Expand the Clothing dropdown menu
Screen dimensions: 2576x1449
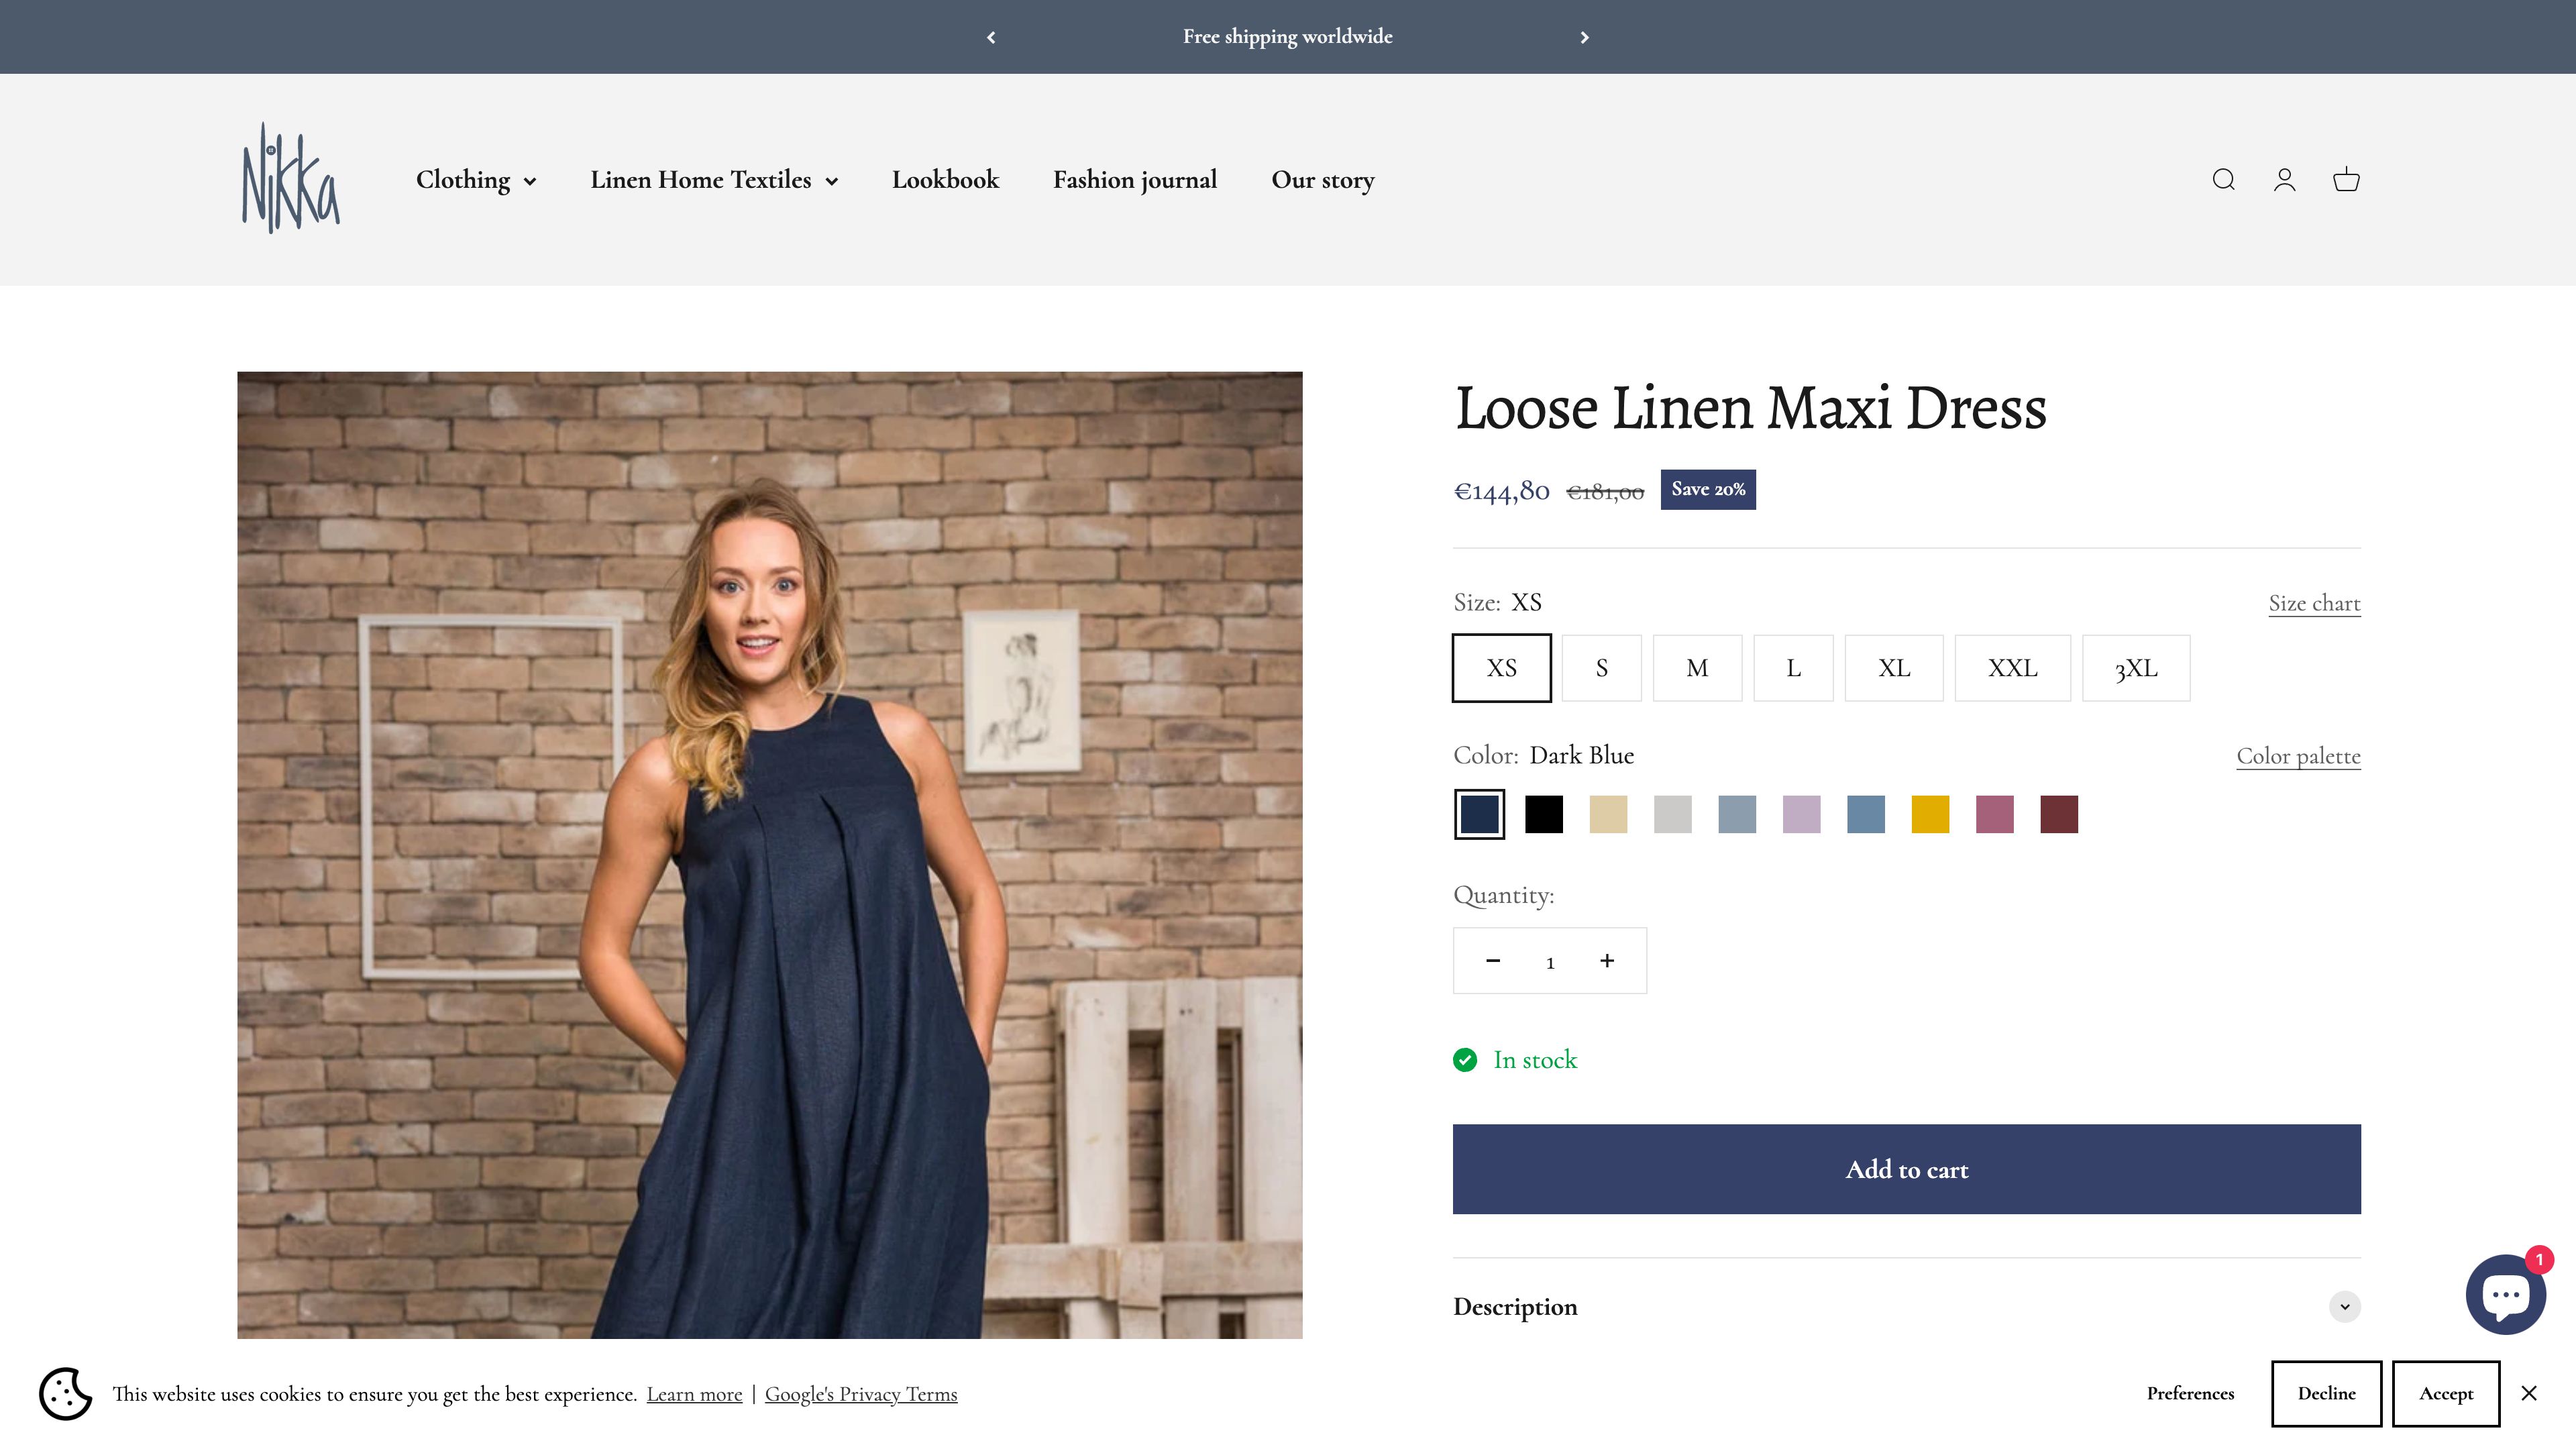476,180
